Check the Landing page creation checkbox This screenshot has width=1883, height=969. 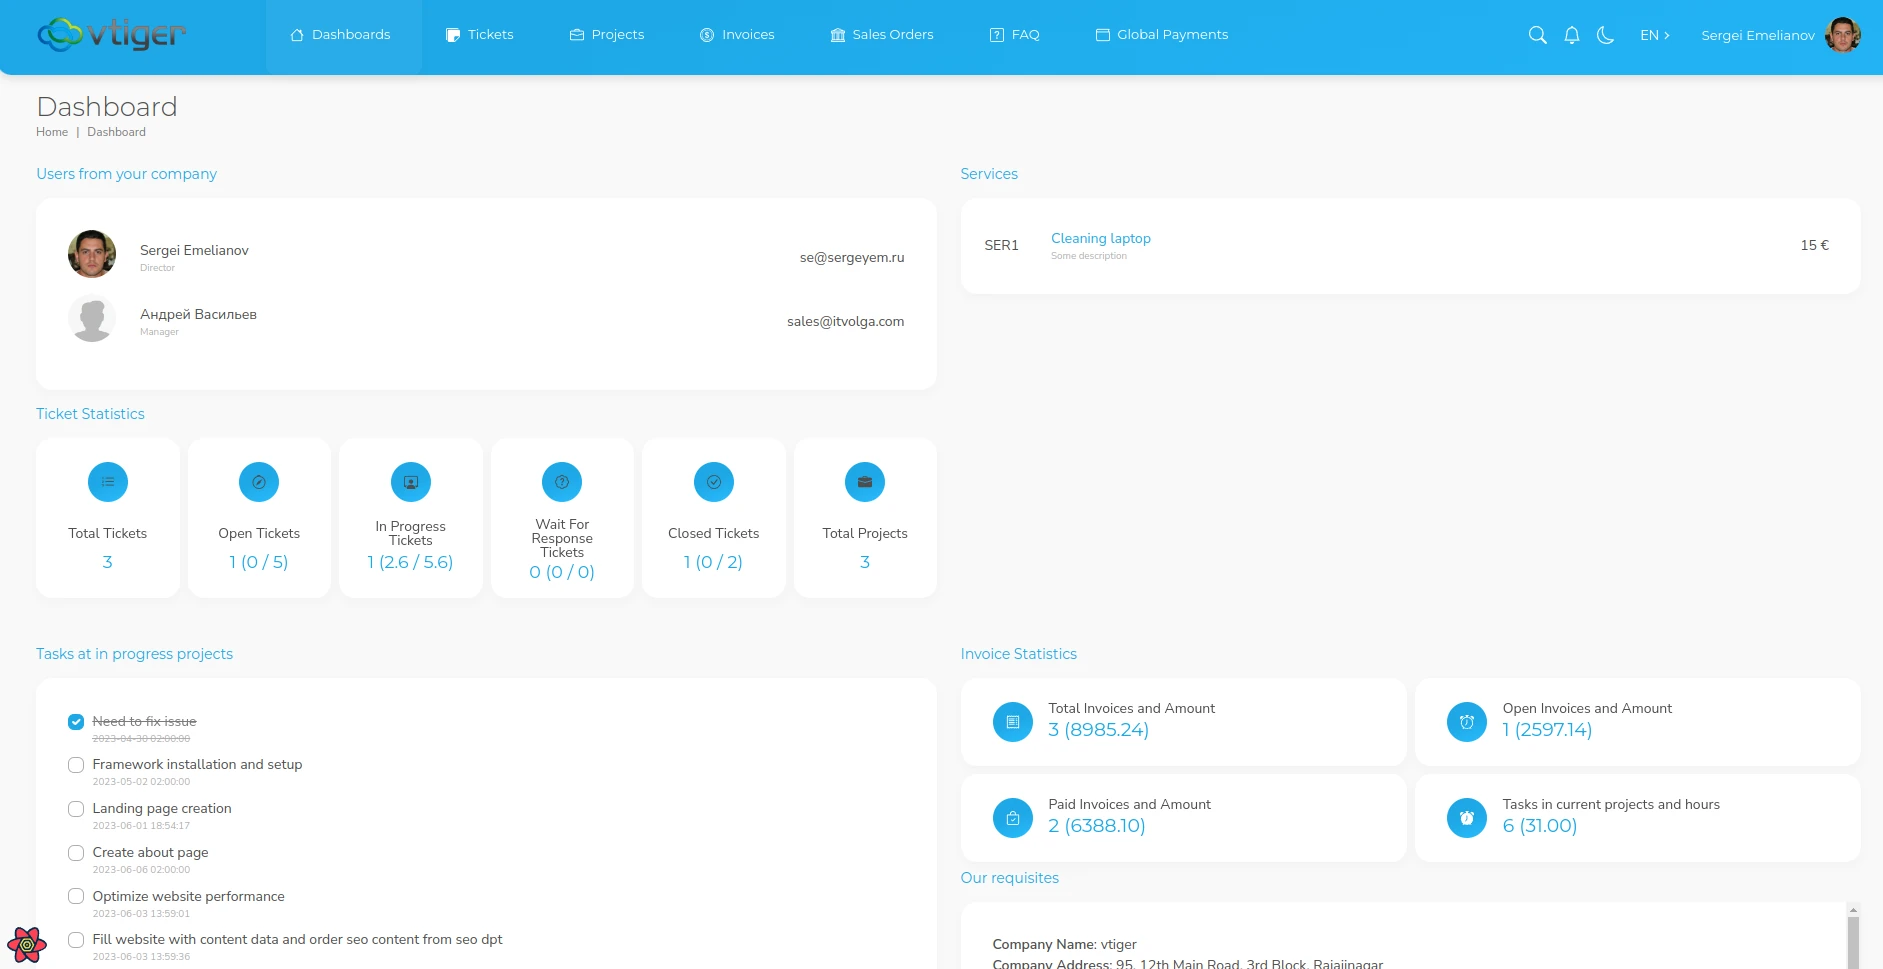[76, 808]
